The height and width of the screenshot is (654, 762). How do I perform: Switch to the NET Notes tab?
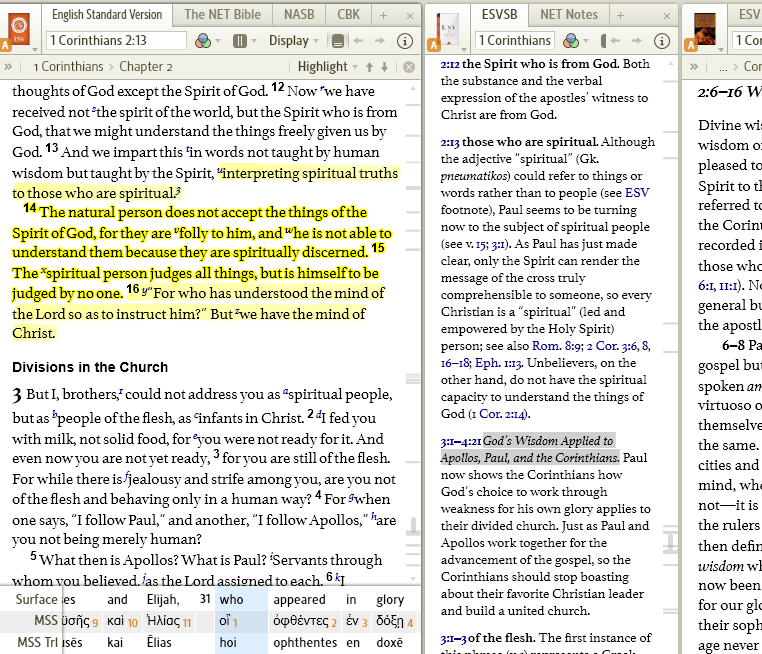[x=569, y=15]
